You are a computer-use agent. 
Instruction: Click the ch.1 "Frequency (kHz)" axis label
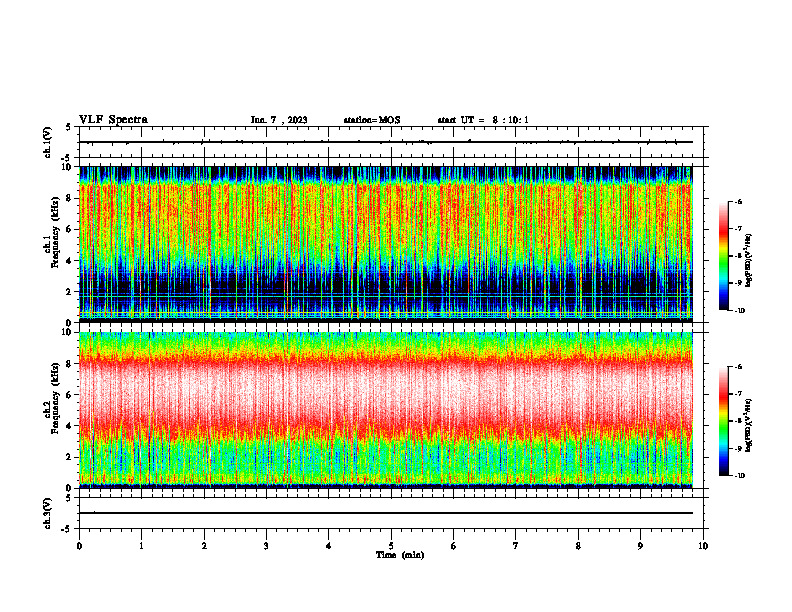[55, 232]
